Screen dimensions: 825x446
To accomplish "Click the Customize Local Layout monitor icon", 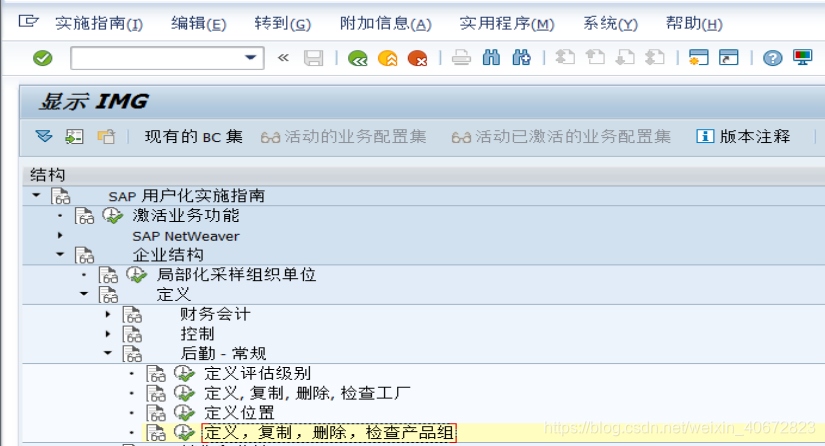I will click(802, 57).
